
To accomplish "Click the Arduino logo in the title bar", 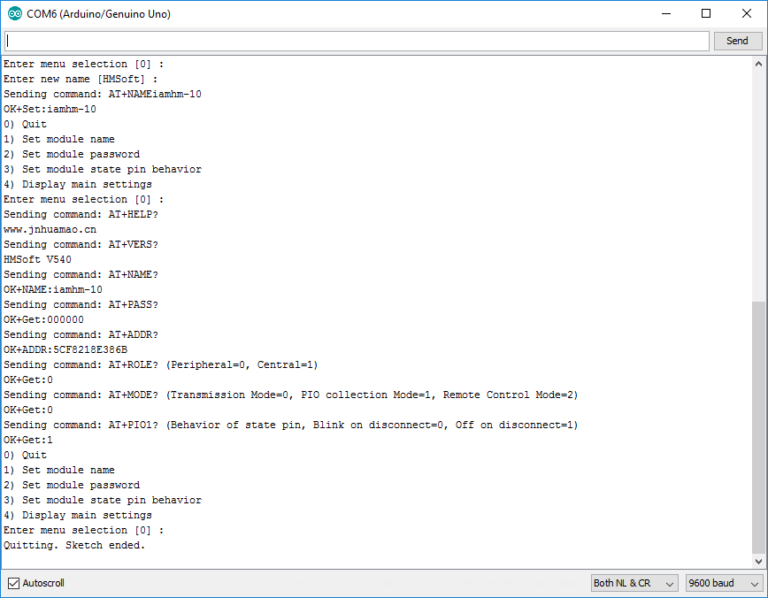I will 13,14.
